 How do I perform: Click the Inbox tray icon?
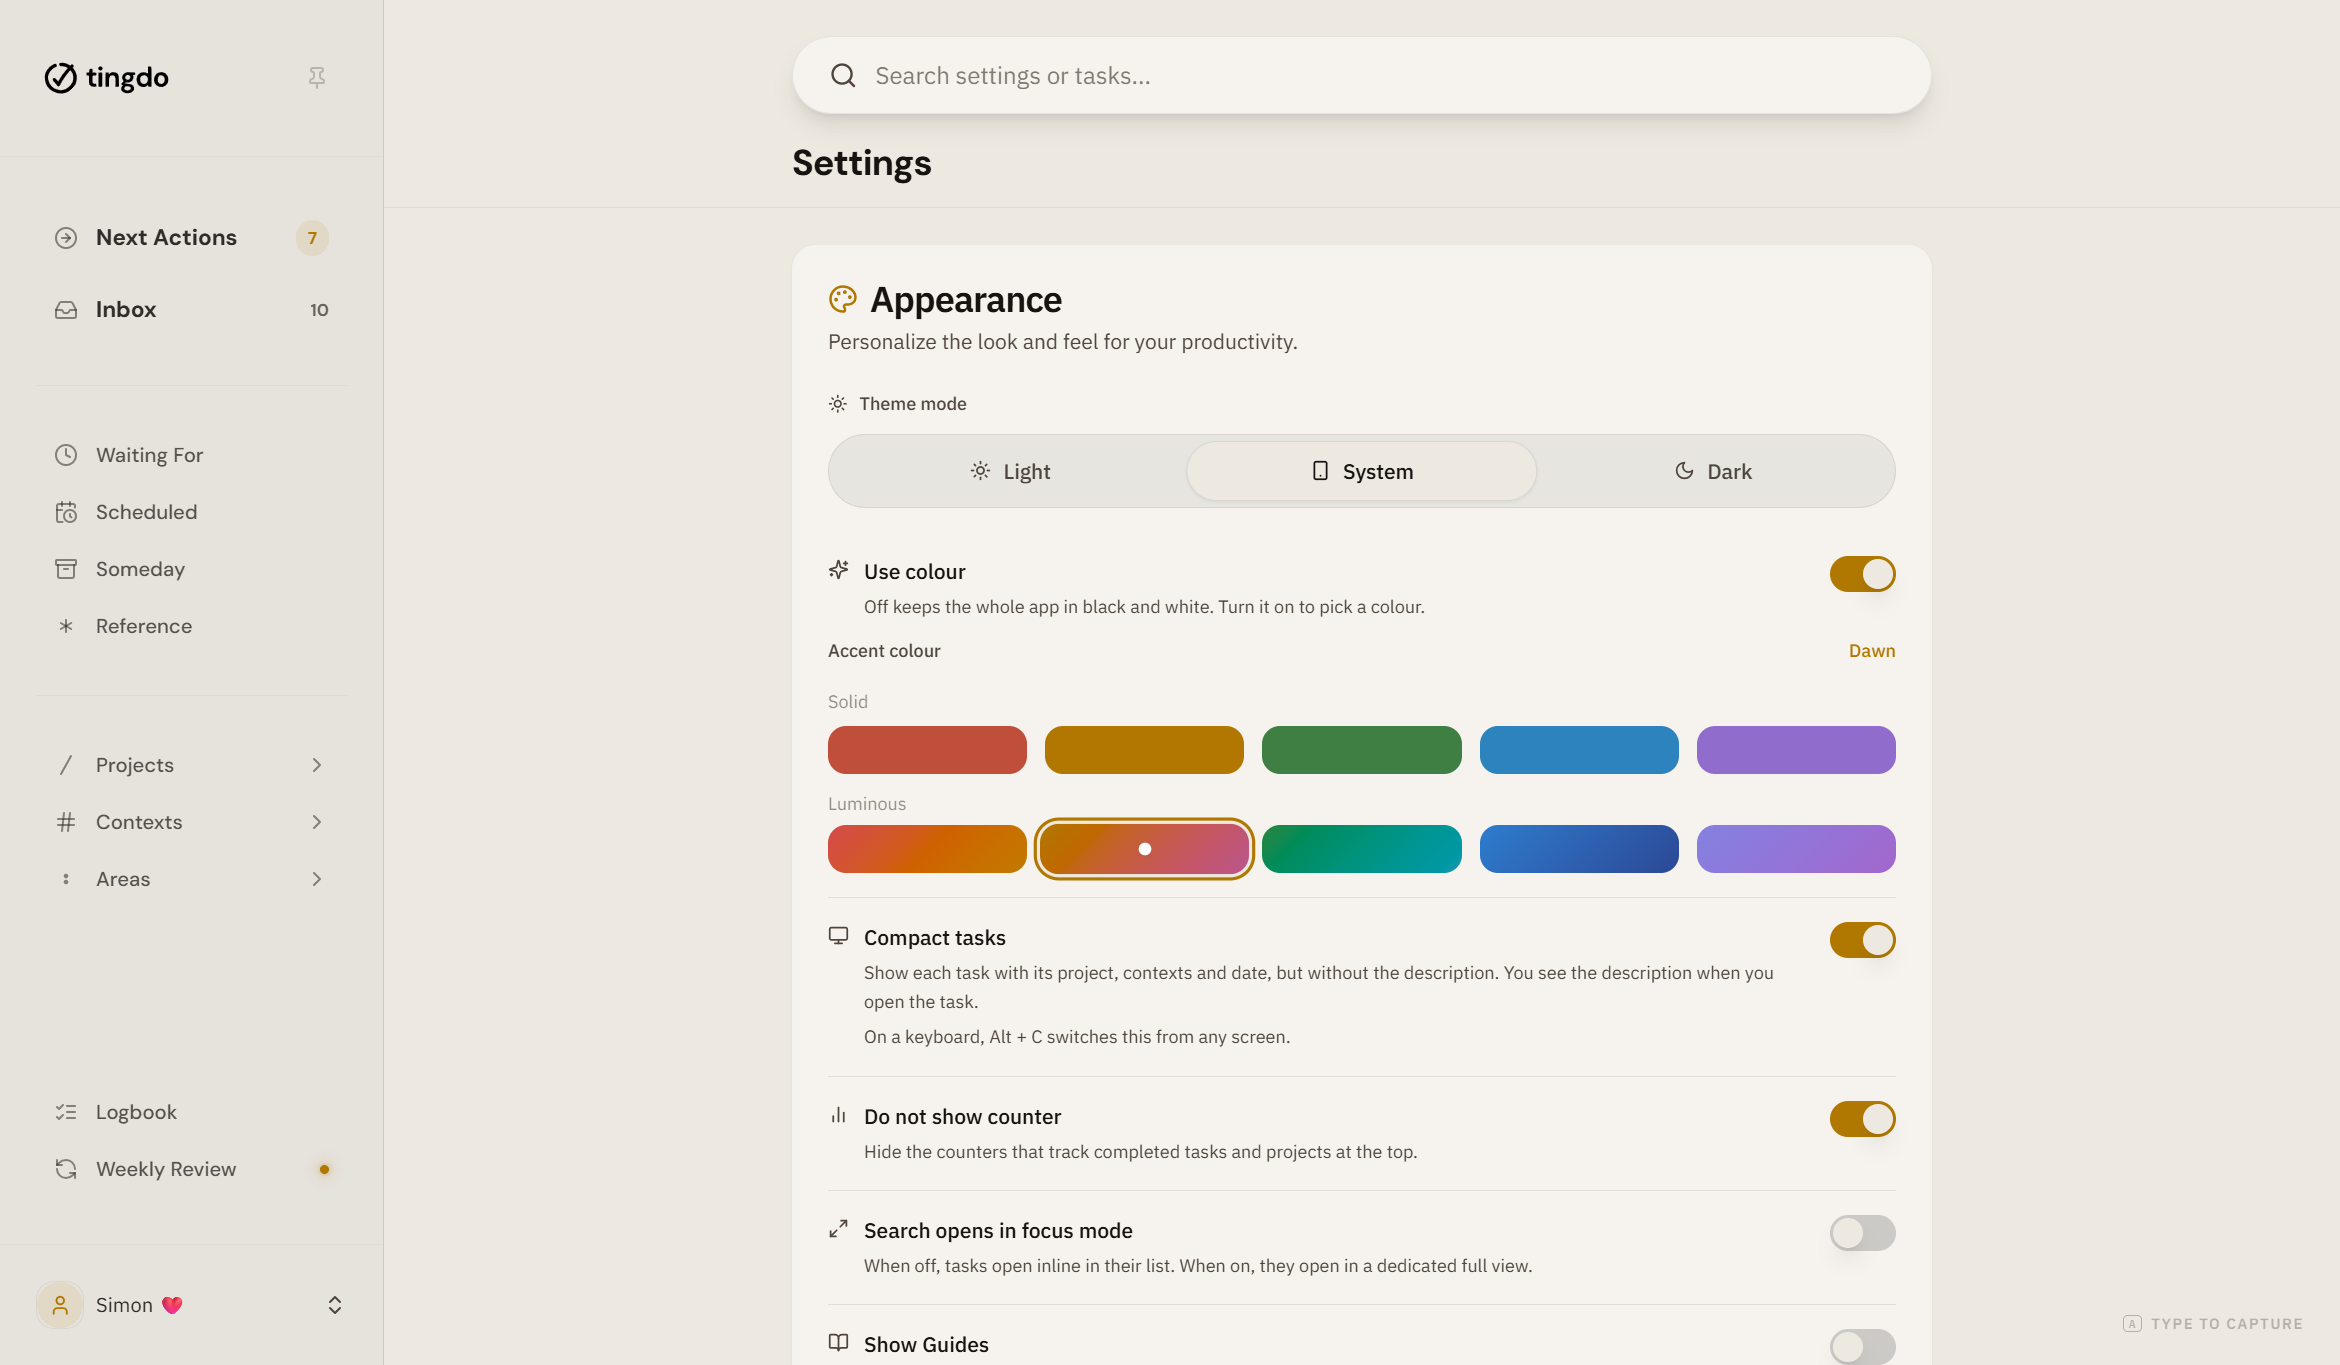[66, 310]
